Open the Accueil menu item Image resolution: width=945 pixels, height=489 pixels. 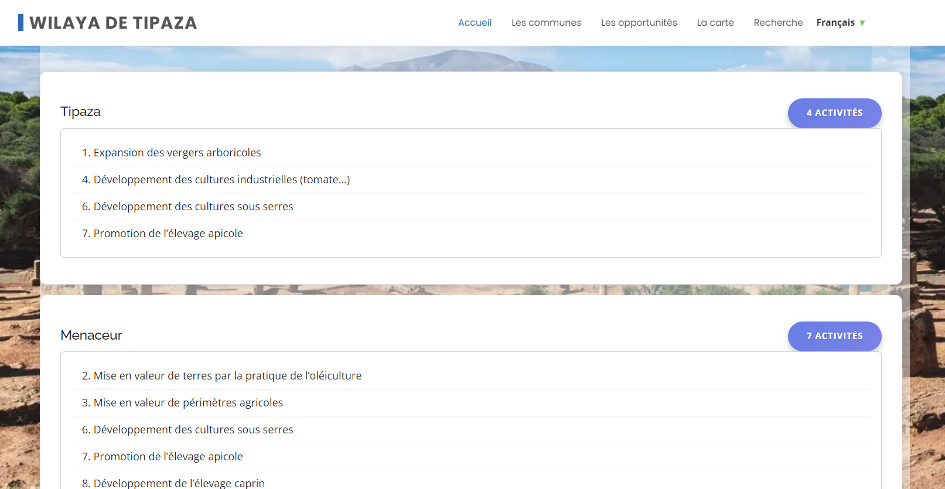coord(474,23)
